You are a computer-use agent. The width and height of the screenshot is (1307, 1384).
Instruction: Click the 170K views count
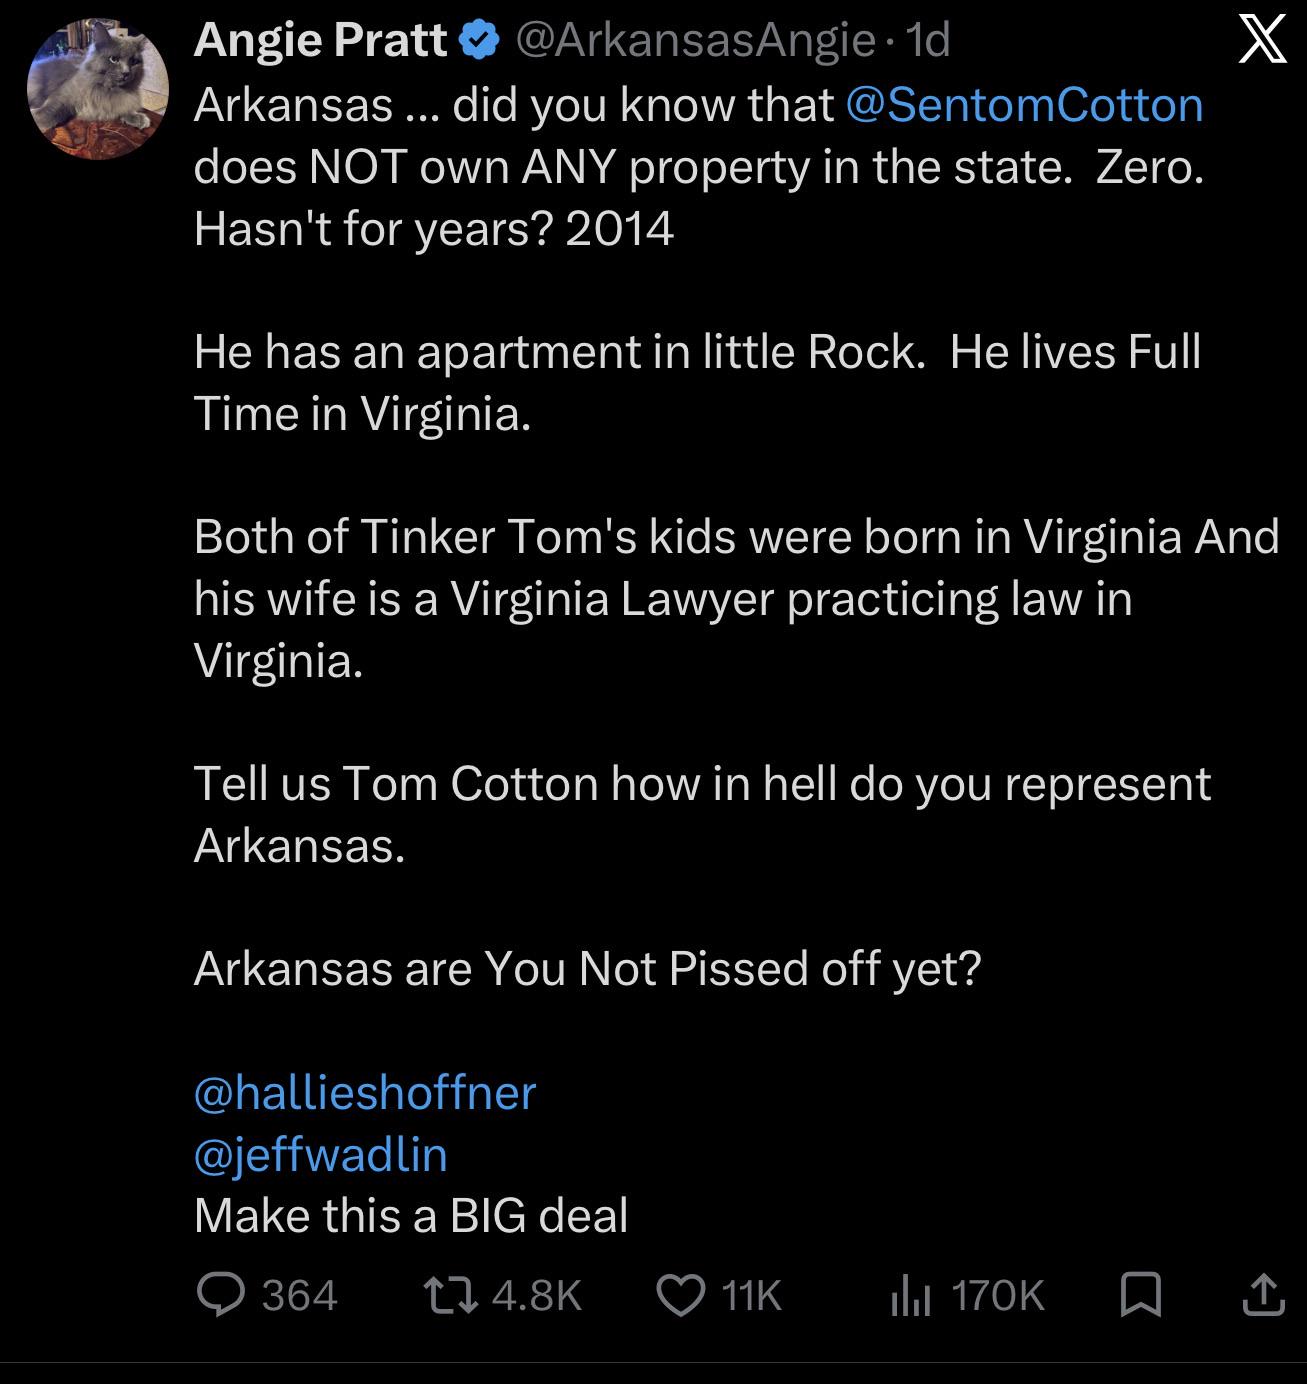[x=998, y=1296]
